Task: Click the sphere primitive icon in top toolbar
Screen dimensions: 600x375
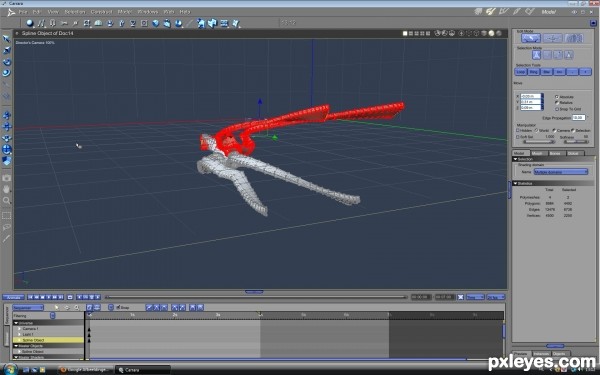Action: (30, 23)
